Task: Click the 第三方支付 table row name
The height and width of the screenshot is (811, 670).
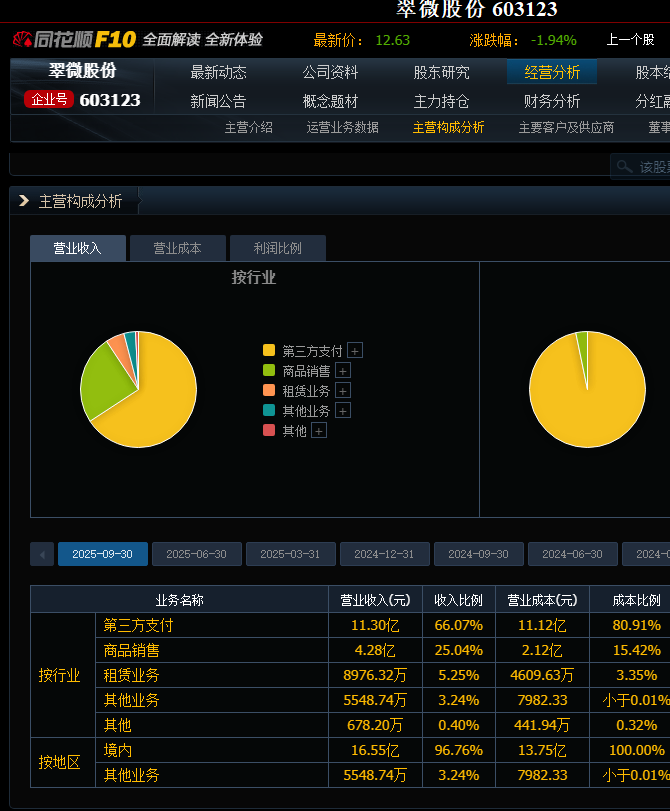Action: [x=138, y=625]
